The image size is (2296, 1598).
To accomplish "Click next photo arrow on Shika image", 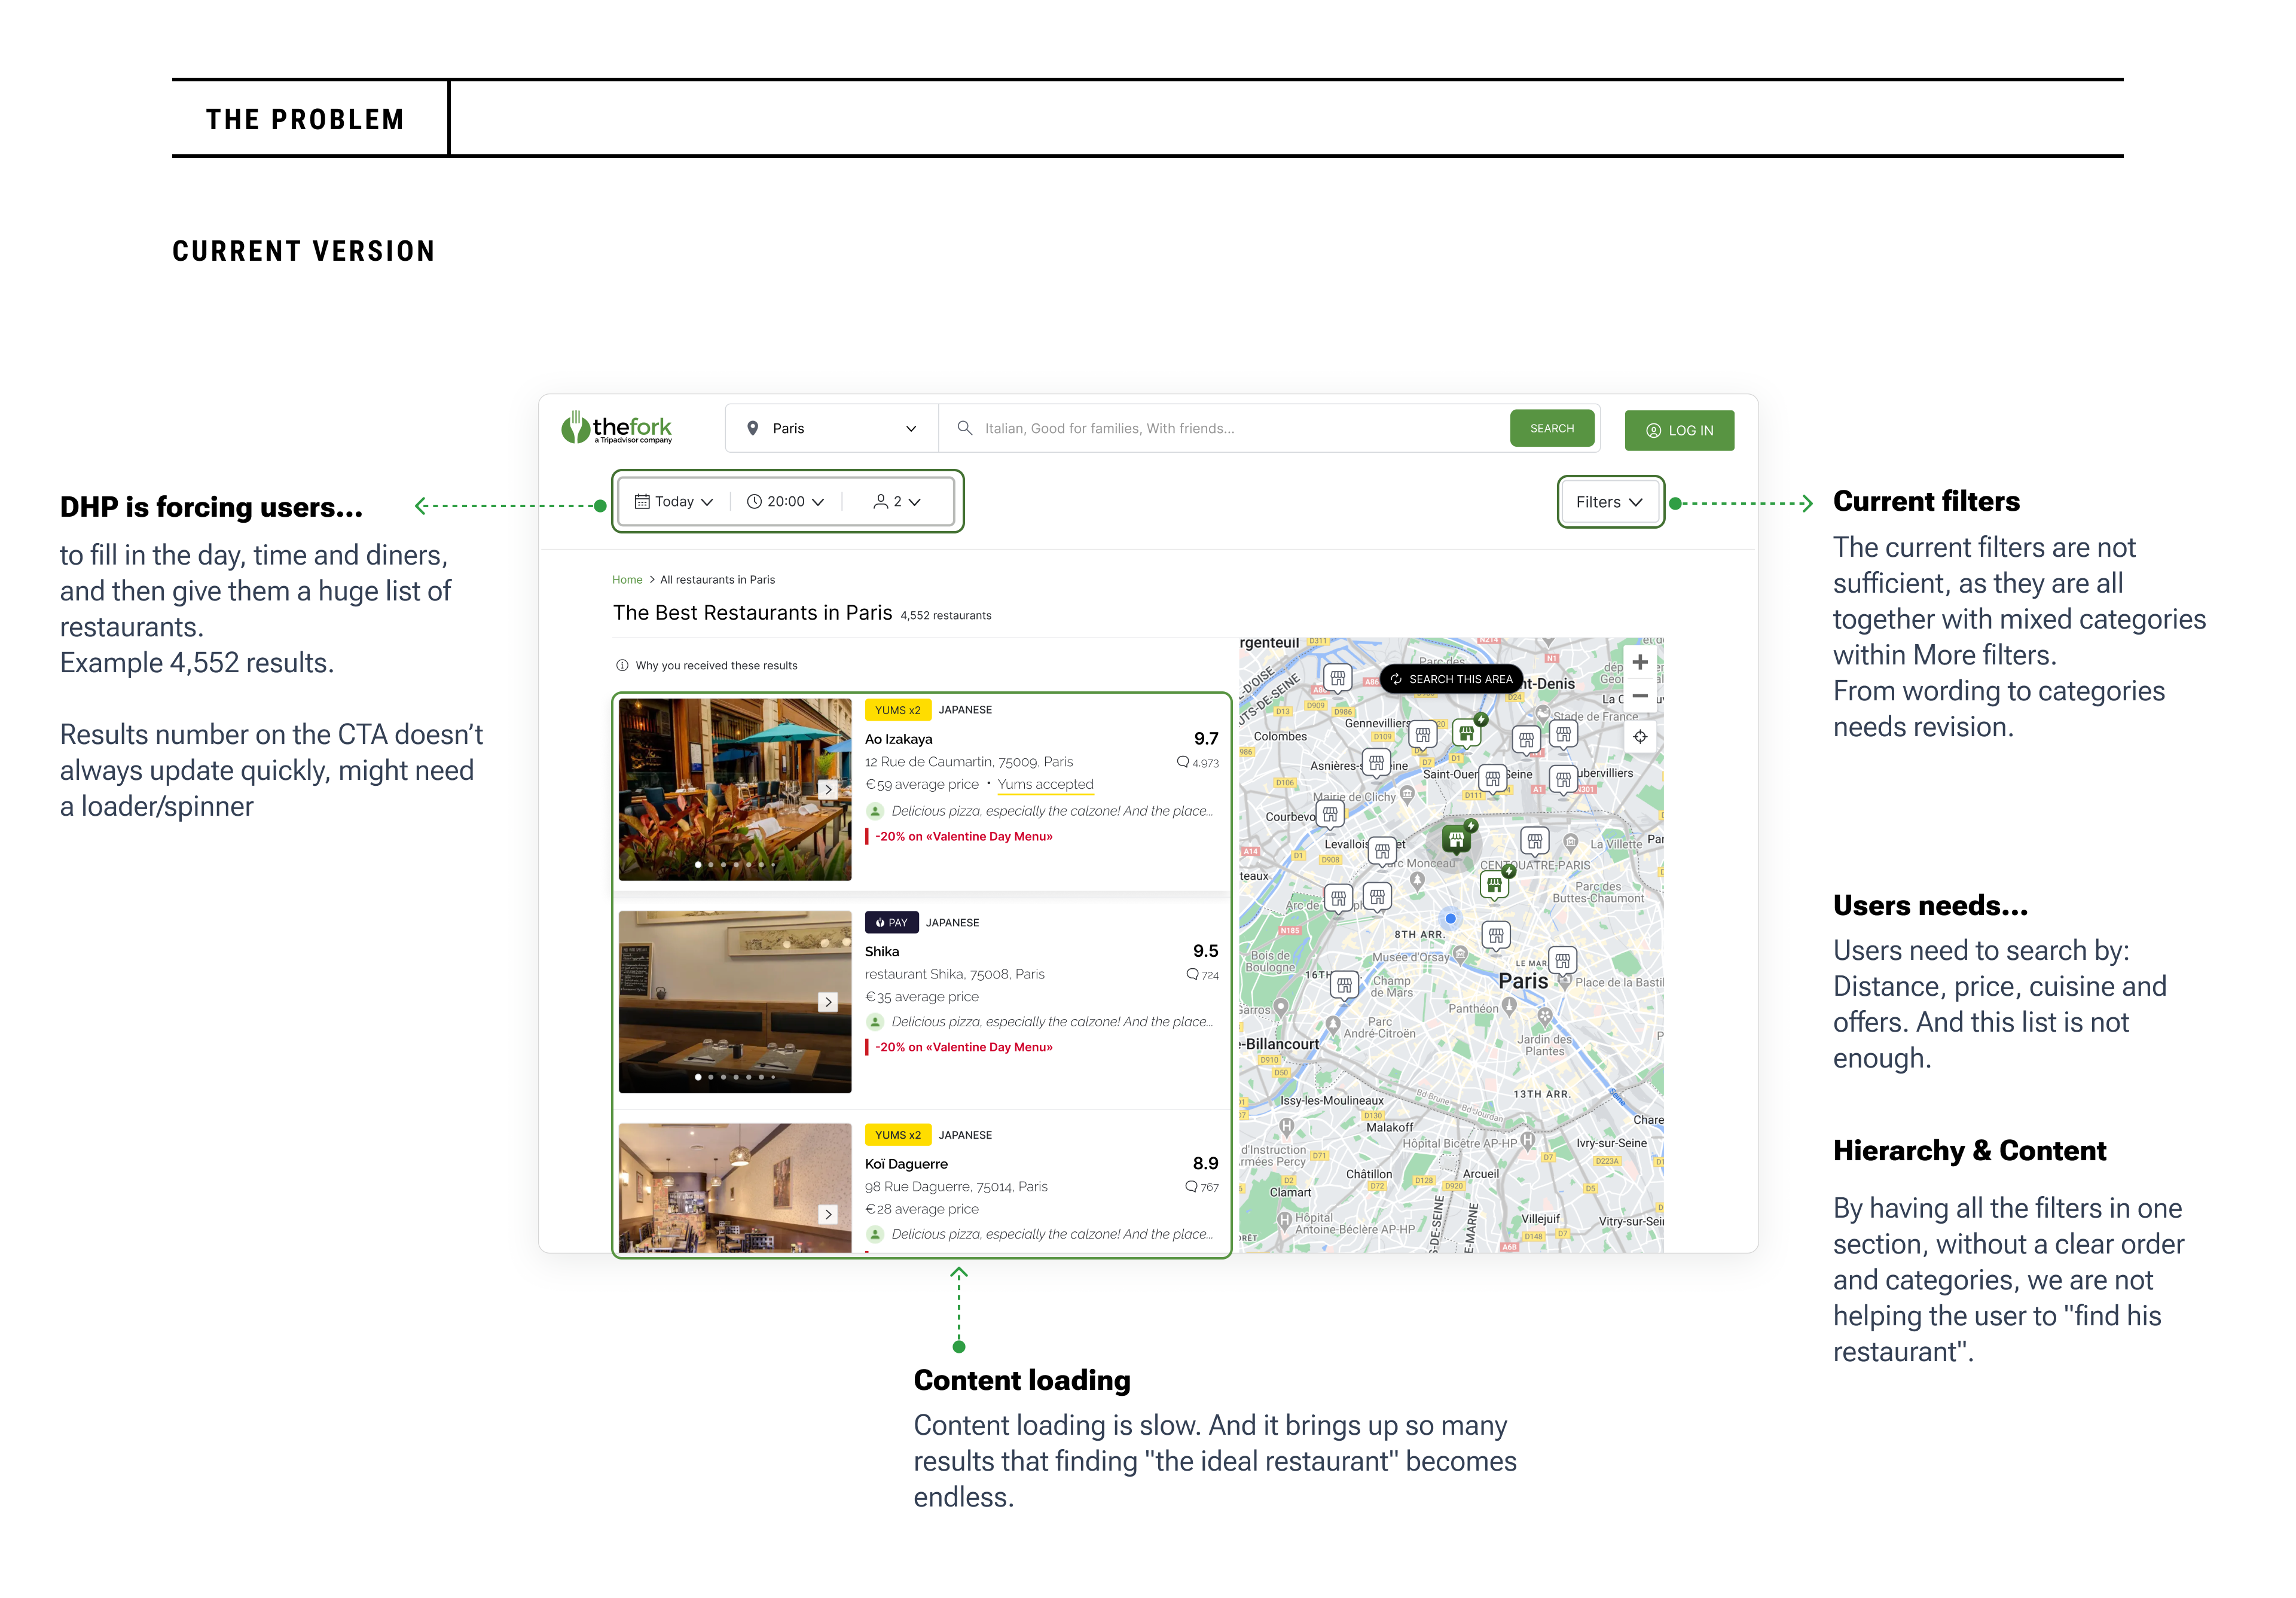I will [x=828, y=1002].
